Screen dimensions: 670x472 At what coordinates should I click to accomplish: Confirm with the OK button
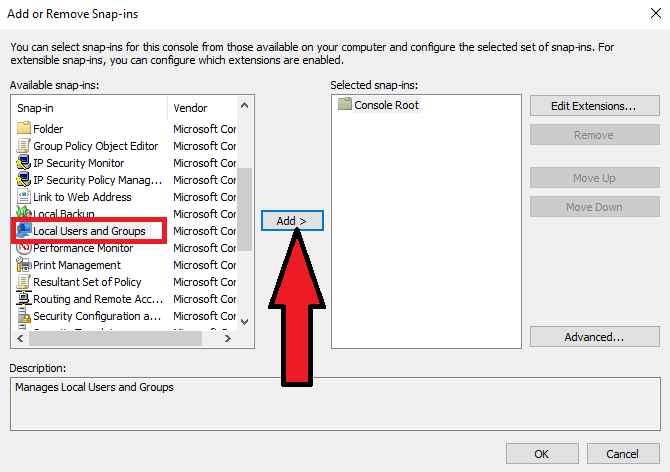pos(541,453)
